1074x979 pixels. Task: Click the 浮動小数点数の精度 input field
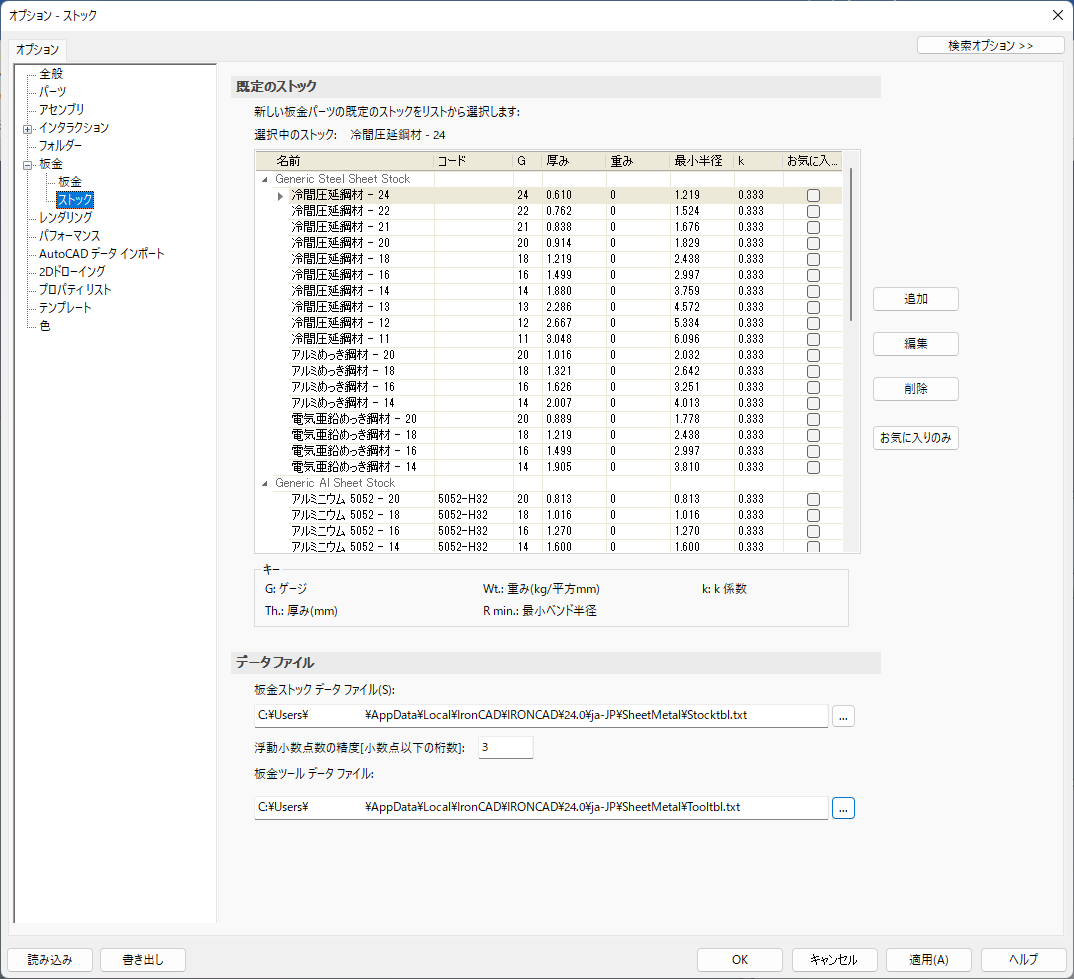[x=505, y=748]
